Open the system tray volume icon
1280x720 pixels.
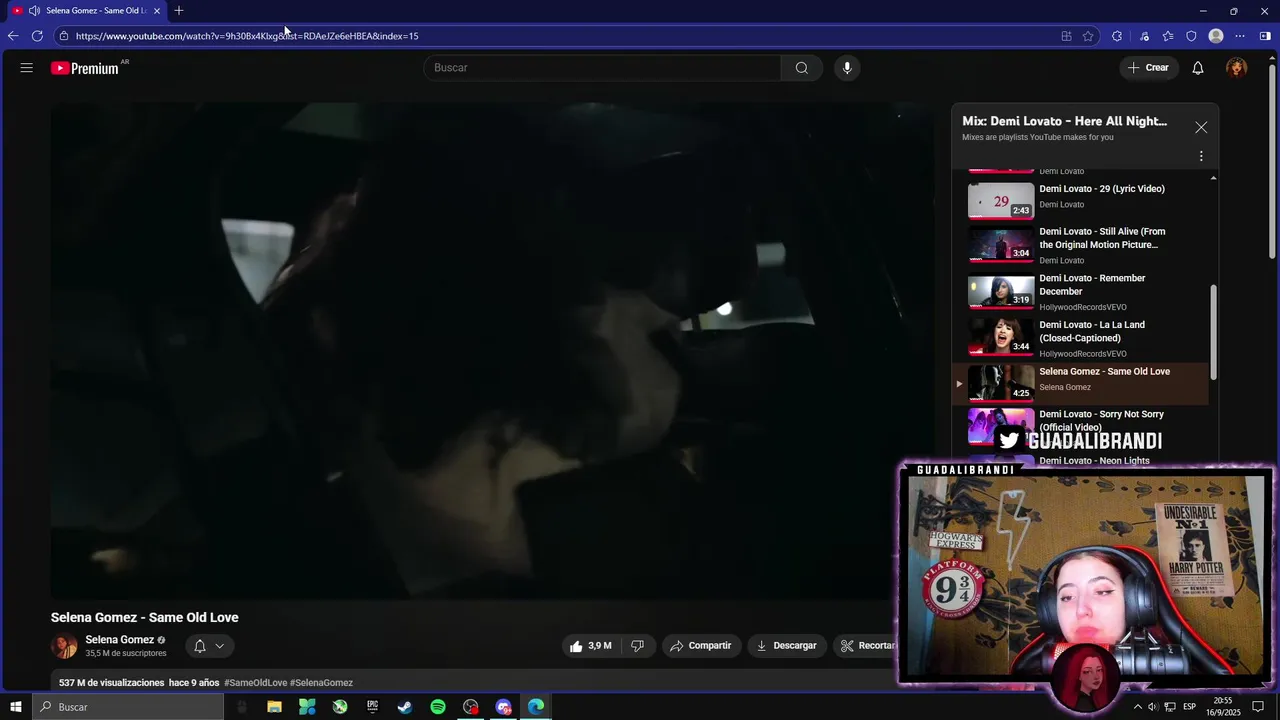(1153, 707)
